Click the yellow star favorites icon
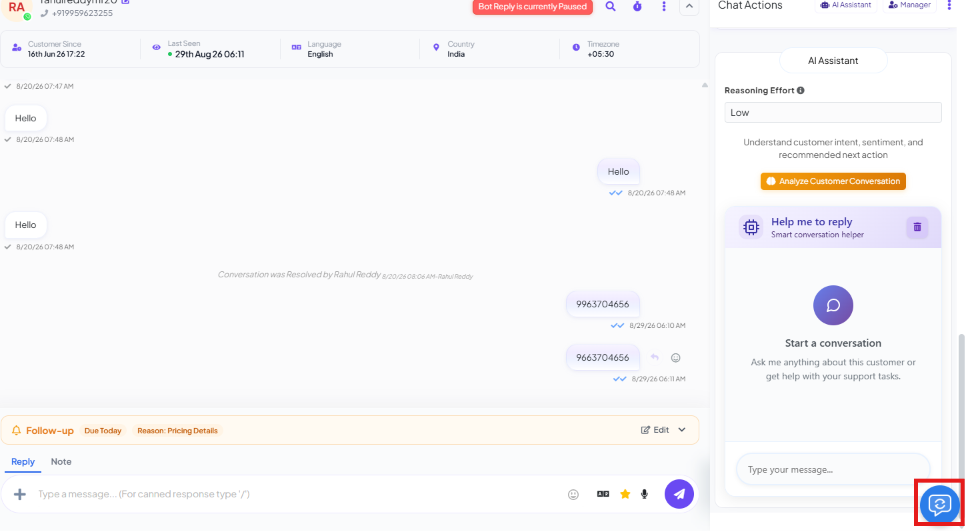 625,494
